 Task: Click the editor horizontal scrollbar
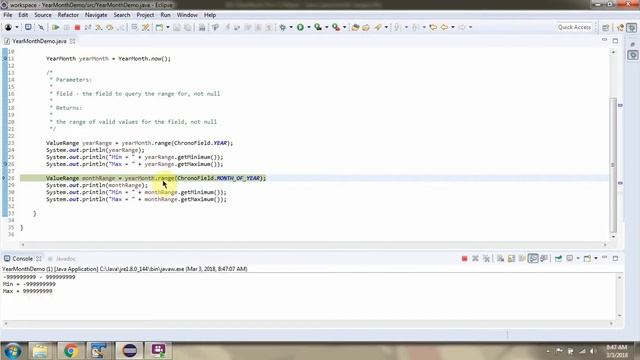tap(313, 244)
